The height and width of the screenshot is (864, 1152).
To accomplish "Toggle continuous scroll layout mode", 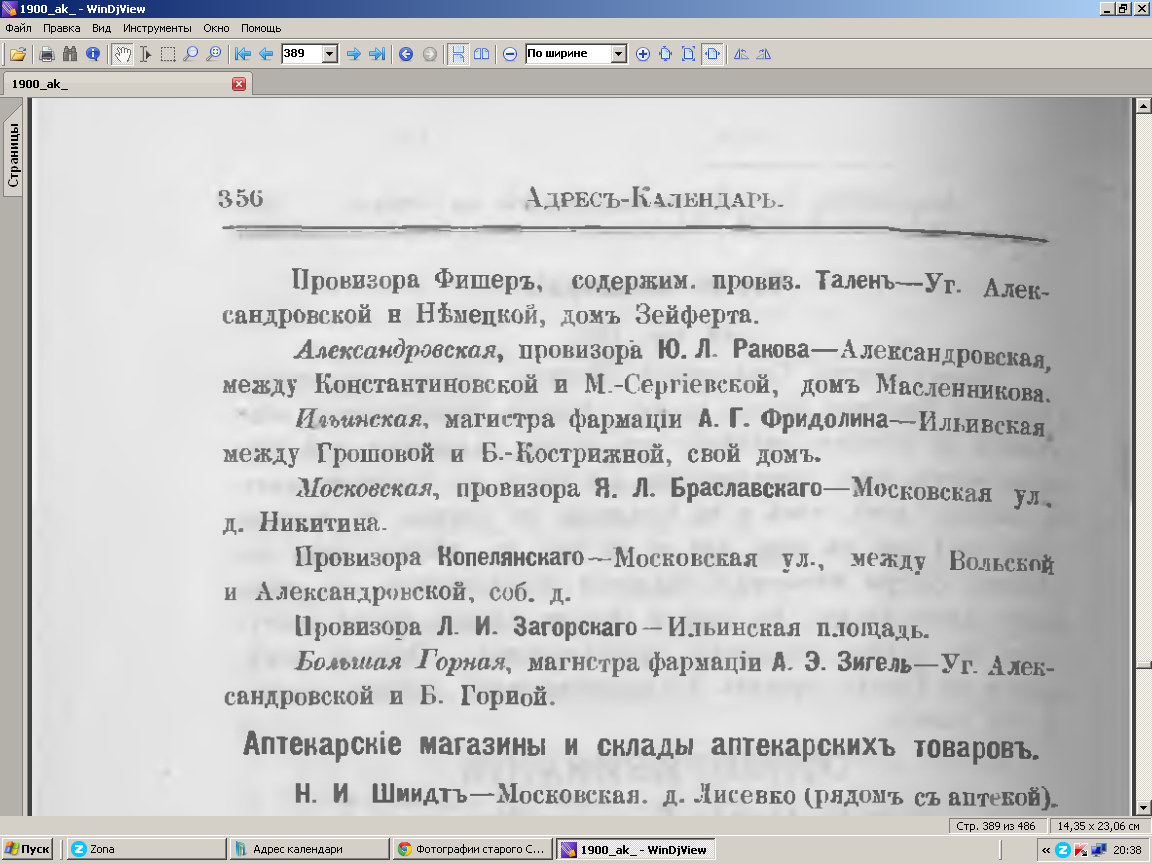I will tap(457, 54).
